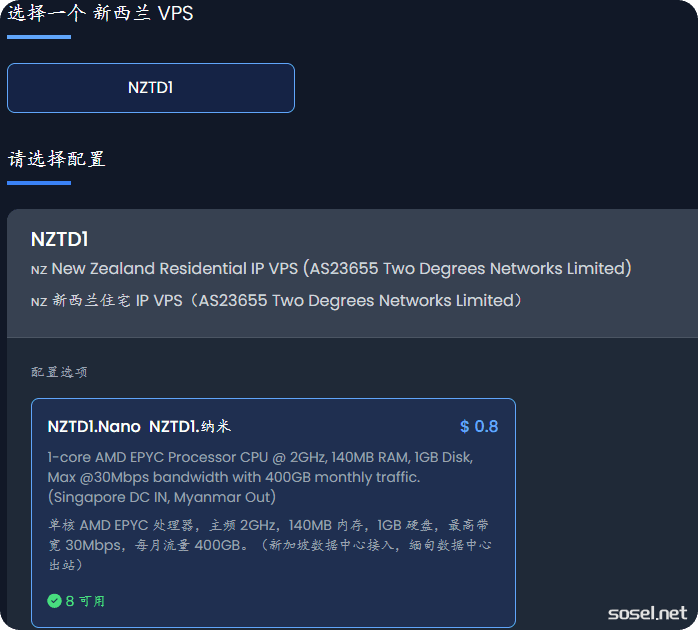Click the English 1-core AMD EPYC spec text
Viewport: 698px width, 630px height.
click(260, 476)
